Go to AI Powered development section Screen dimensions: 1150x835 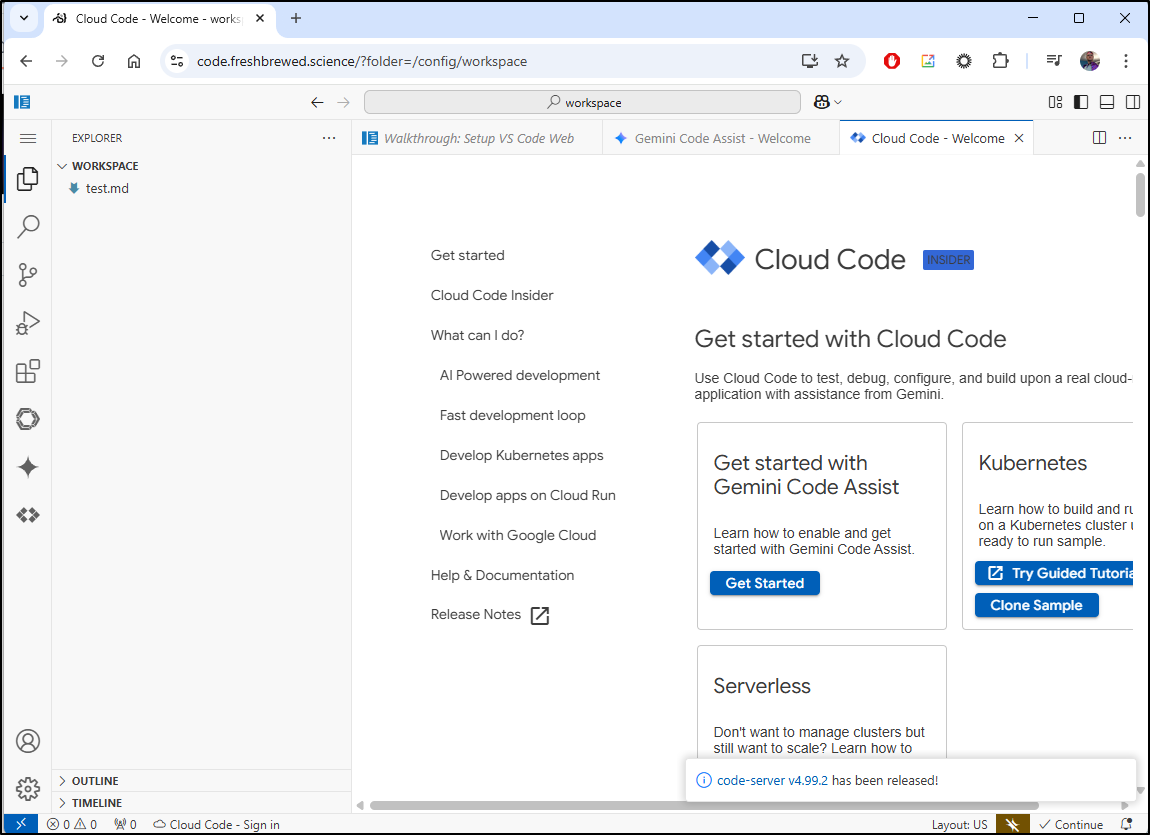pos(520,375)
